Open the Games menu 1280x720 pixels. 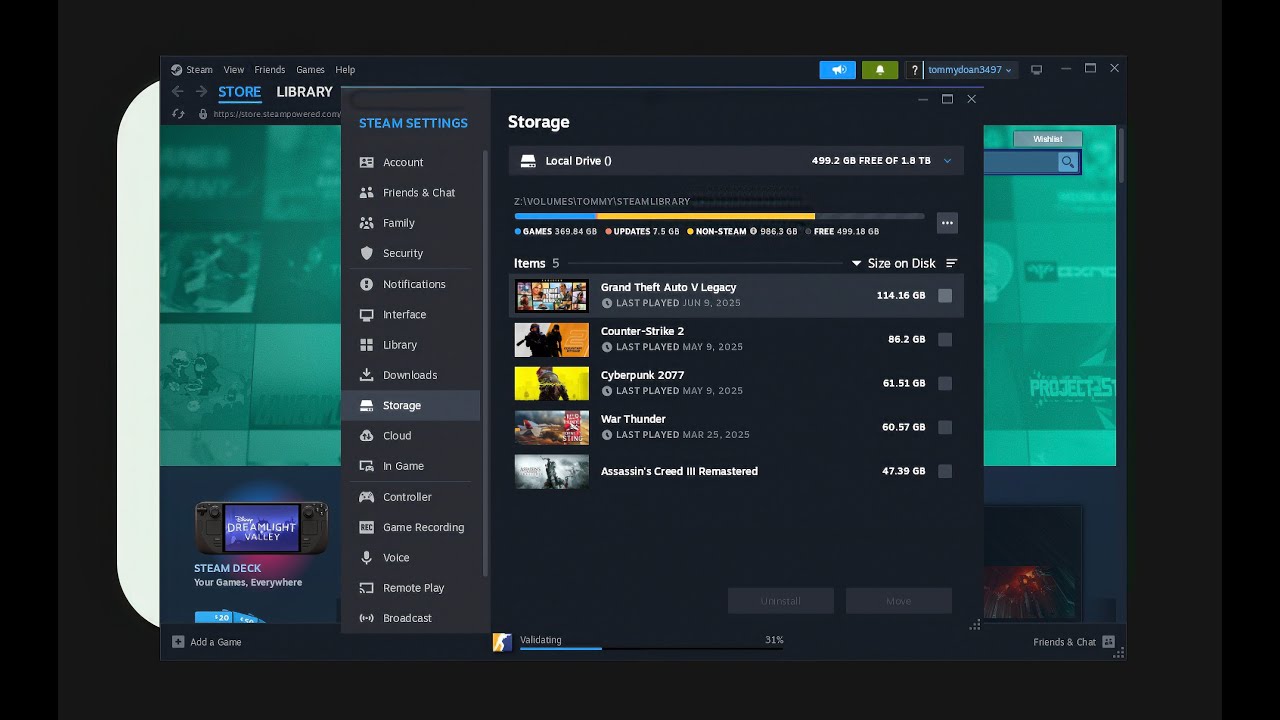pyautogui.click(x=310, y=70)
